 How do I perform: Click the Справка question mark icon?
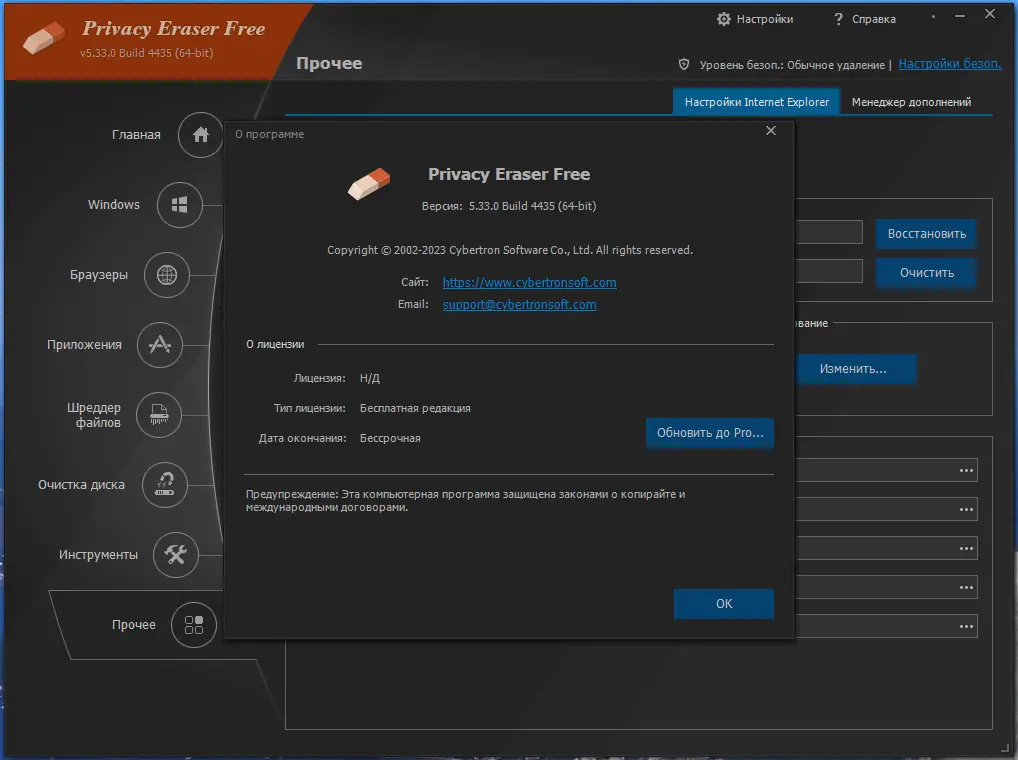[x=838, y=19]
